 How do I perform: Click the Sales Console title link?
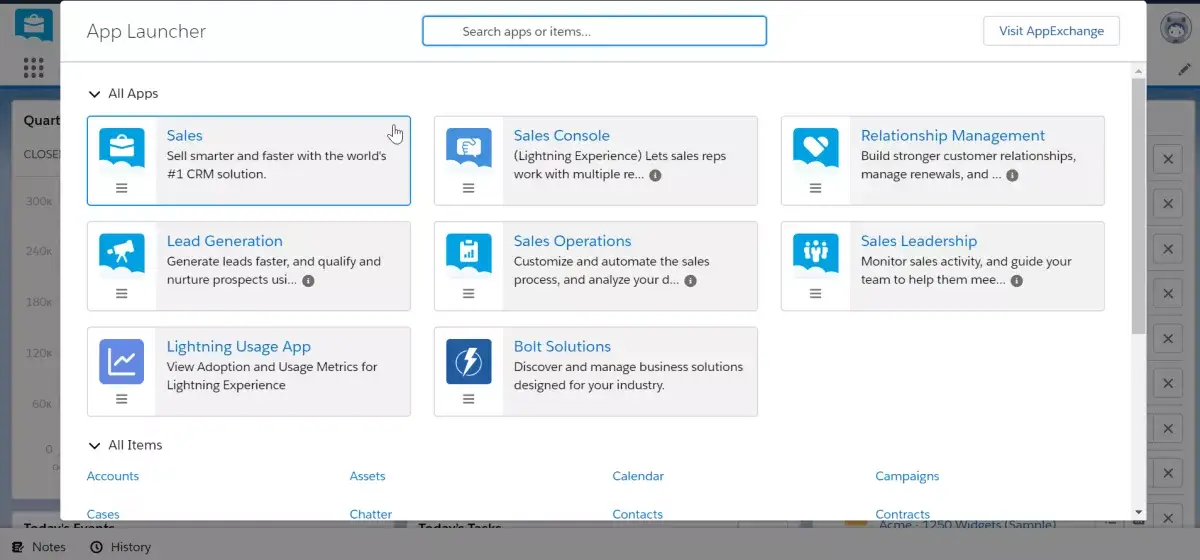click(x=561, y=135)
